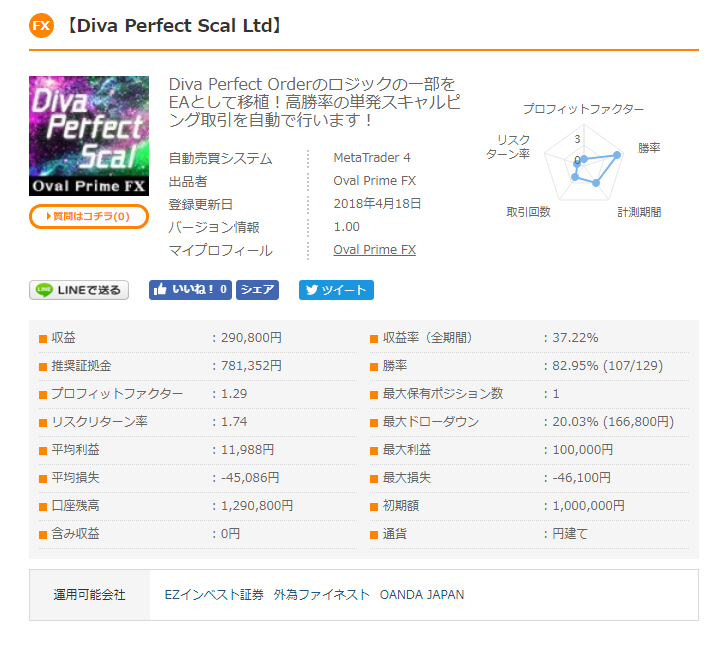Select the OANDA JAPAN broker name

point(422,595)
